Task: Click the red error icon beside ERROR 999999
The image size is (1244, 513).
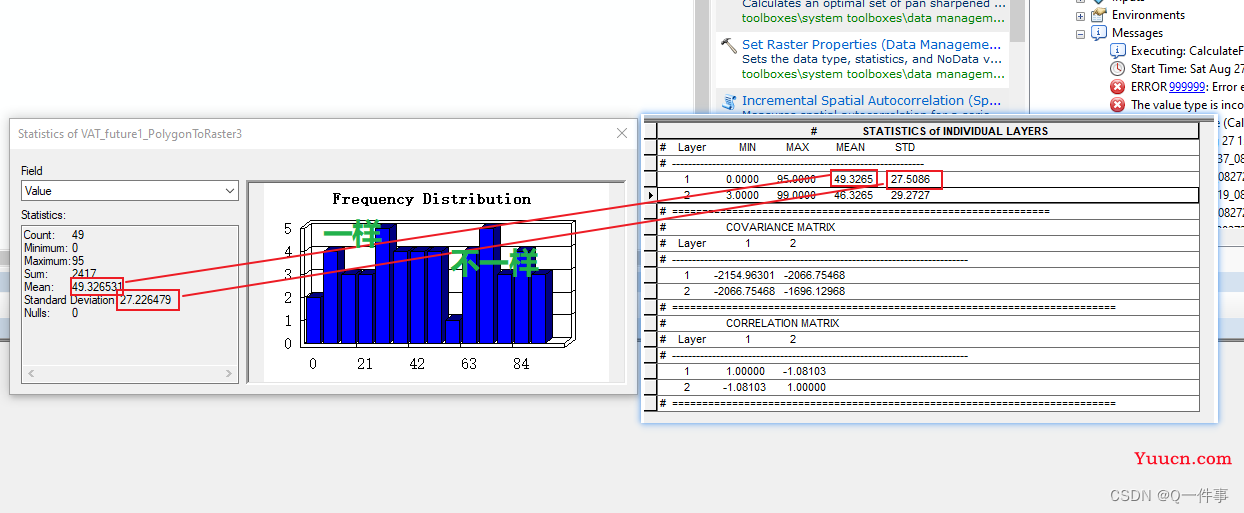Action: click(x=1118, y=87)
